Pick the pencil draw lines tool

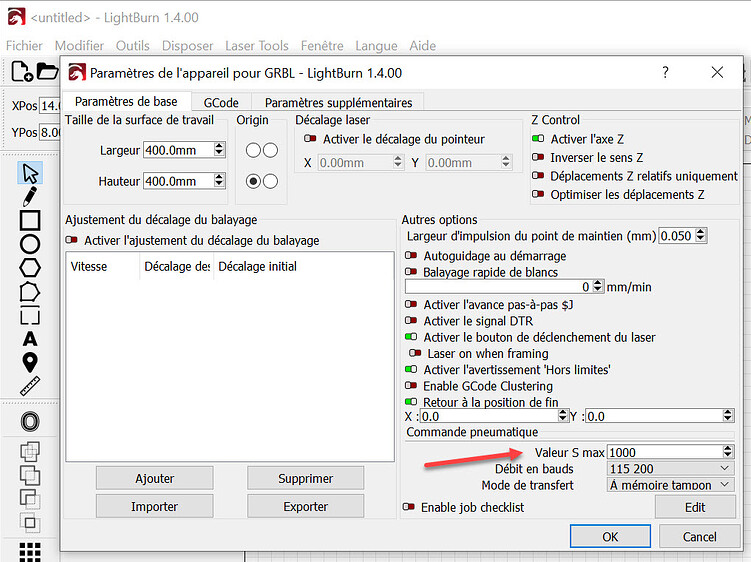30,197
